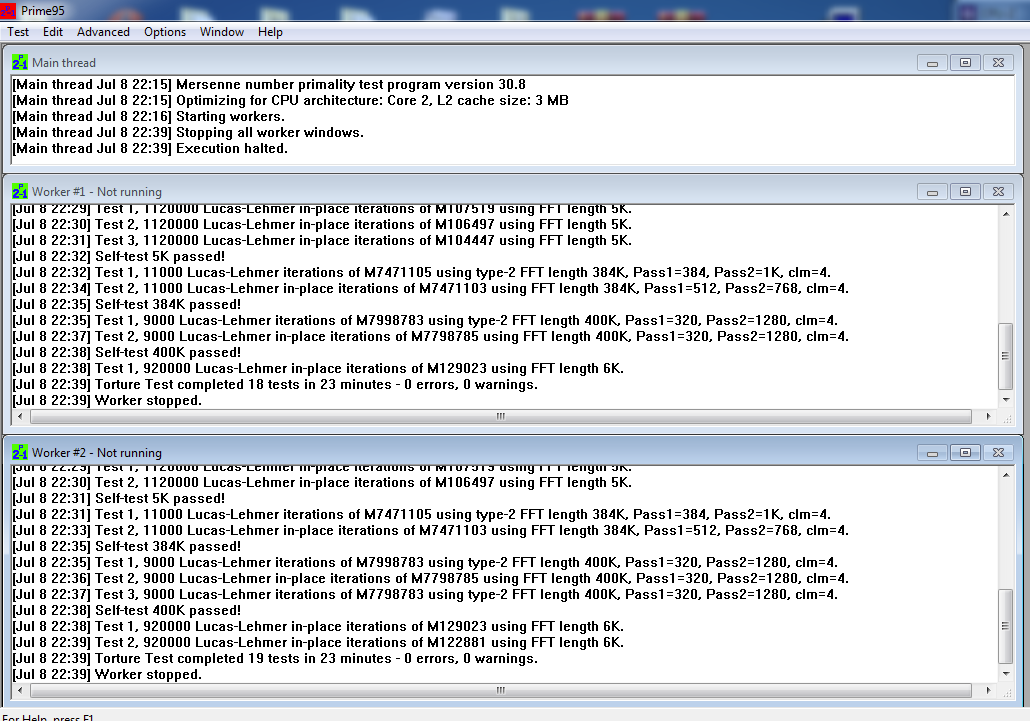Click 'Starting workers.' log line
Screen dimensions: 1030x721
point(148,116)
